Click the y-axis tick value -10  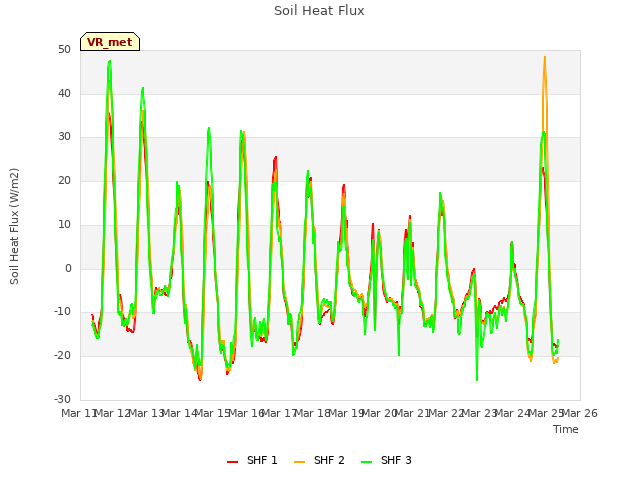[x=62, y=312]
